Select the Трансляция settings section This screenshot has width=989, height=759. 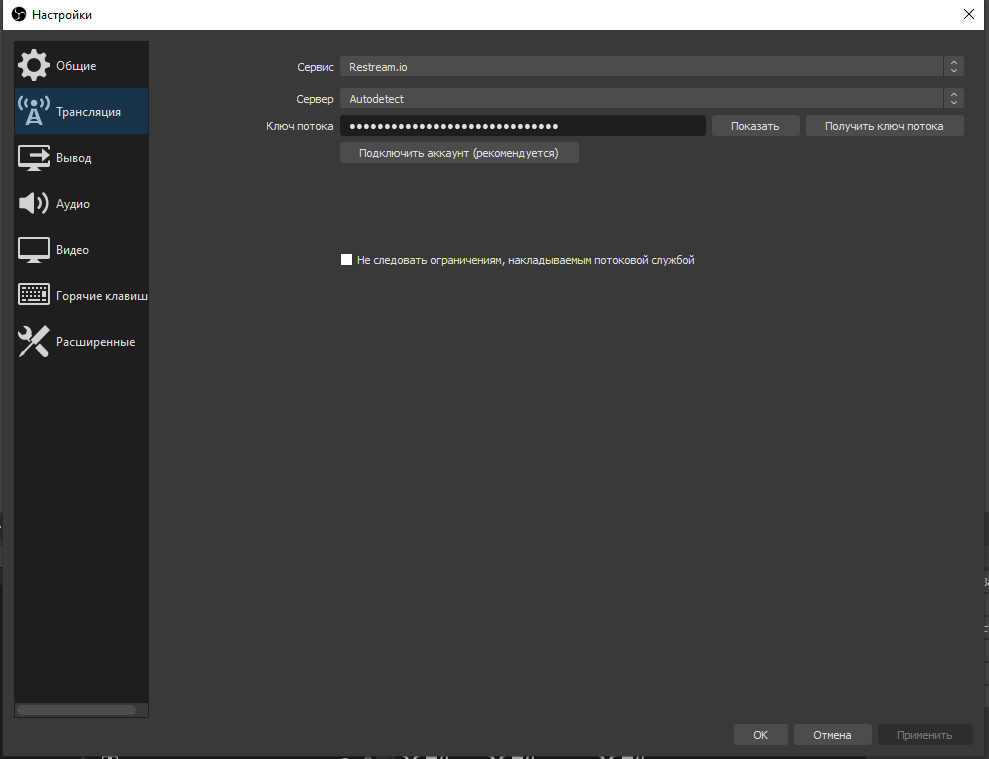click(x=81, y=111)
